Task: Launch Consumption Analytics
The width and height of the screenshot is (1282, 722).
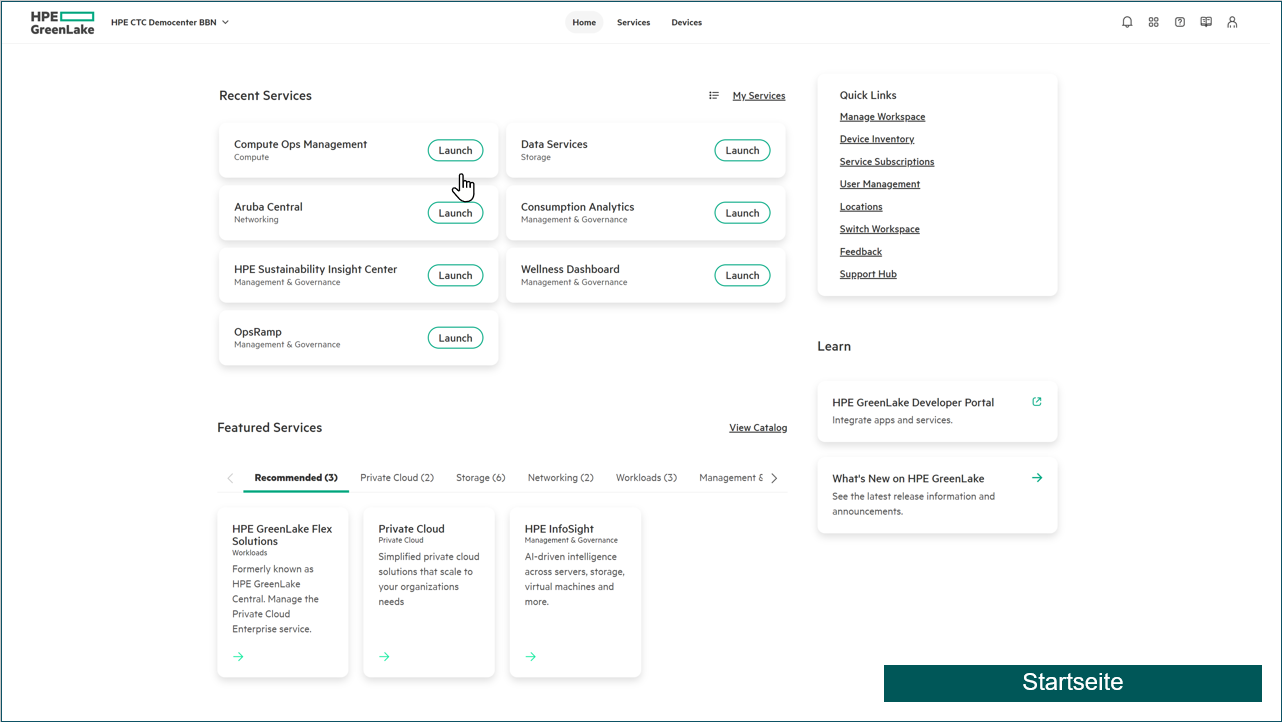Action: 742,213
